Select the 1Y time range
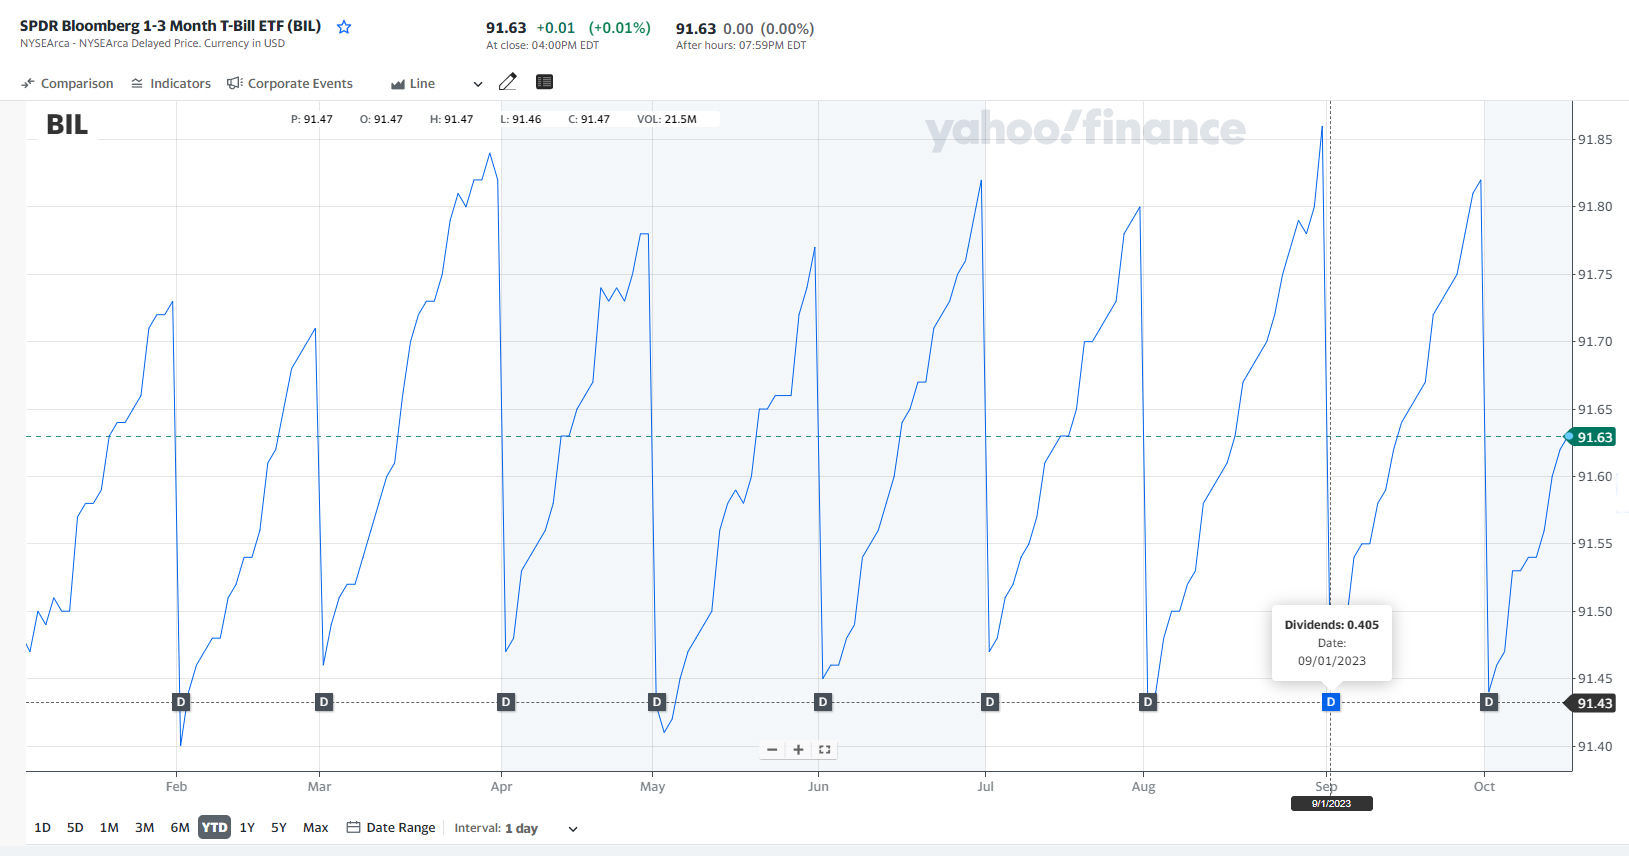The height and width of the screenshot is (856, 1629). coord(247,827)
